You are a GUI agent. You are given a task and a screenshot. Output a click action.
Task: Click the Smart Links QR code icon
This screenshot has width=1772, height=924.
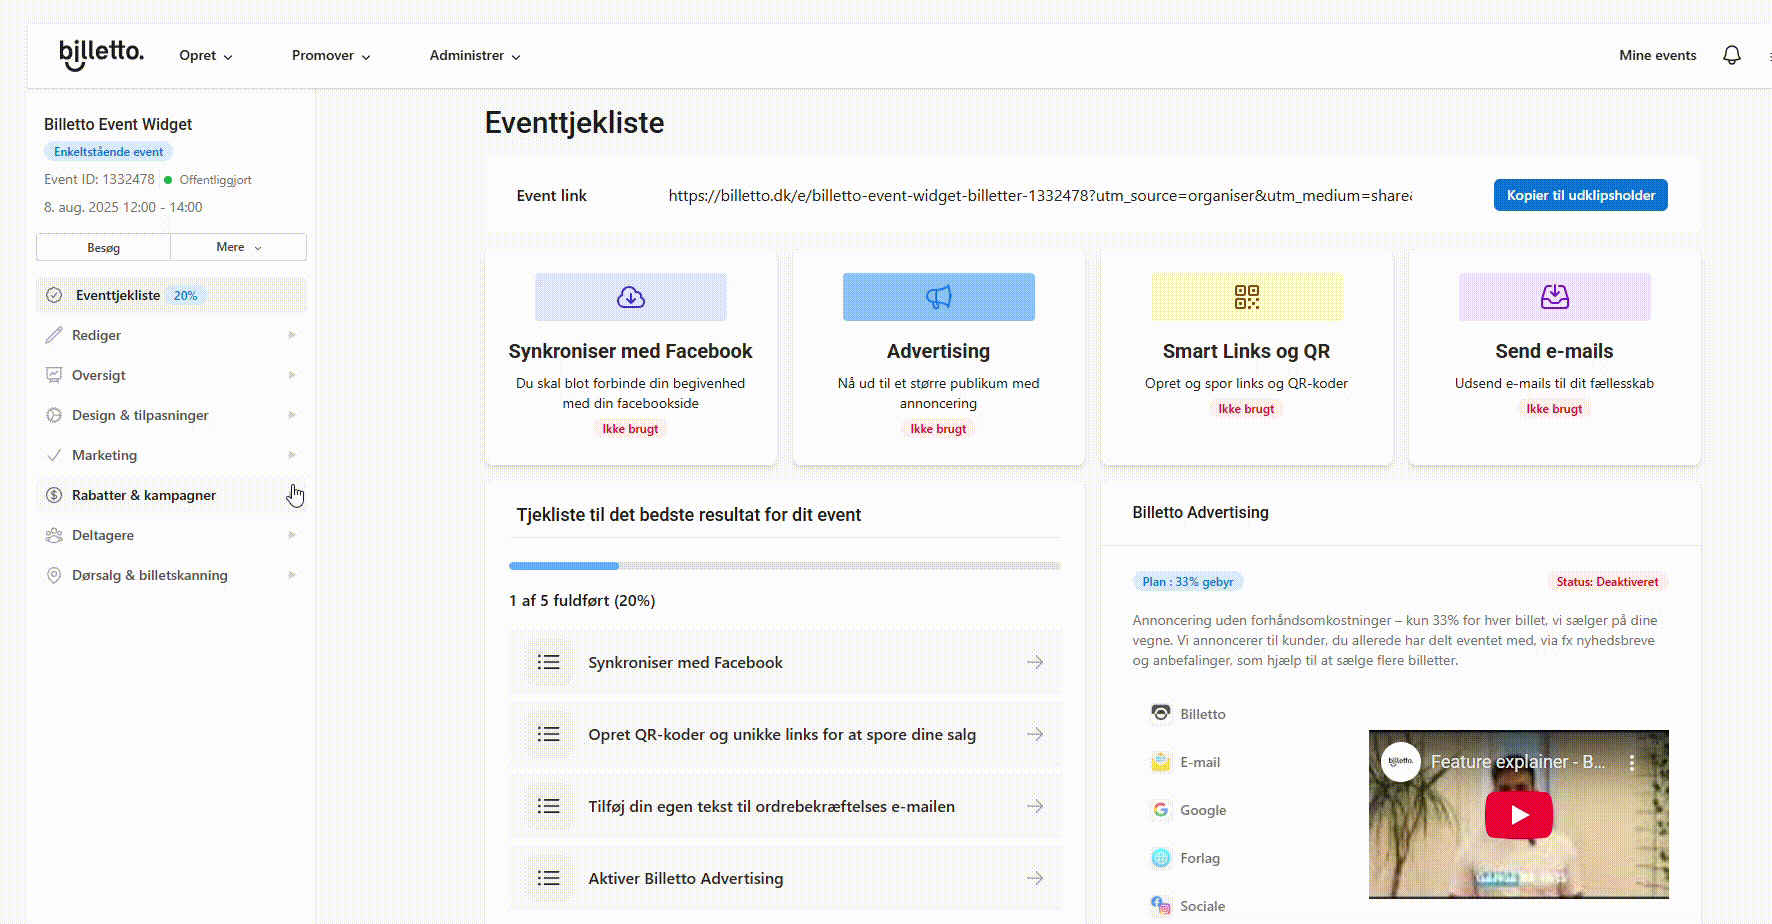pyautogui.click(x=1246, y=297)
